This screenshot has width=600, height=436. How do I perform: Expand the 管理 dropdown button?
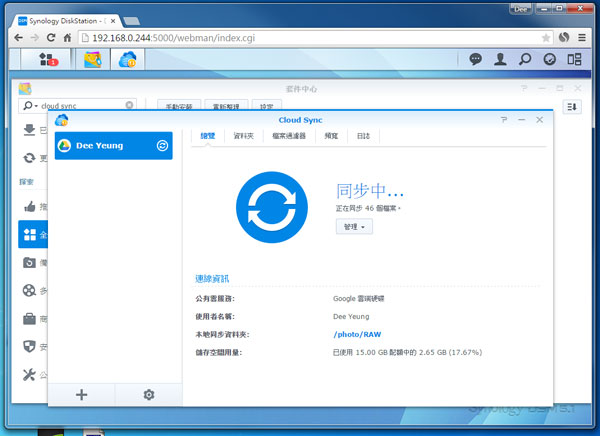354,227
